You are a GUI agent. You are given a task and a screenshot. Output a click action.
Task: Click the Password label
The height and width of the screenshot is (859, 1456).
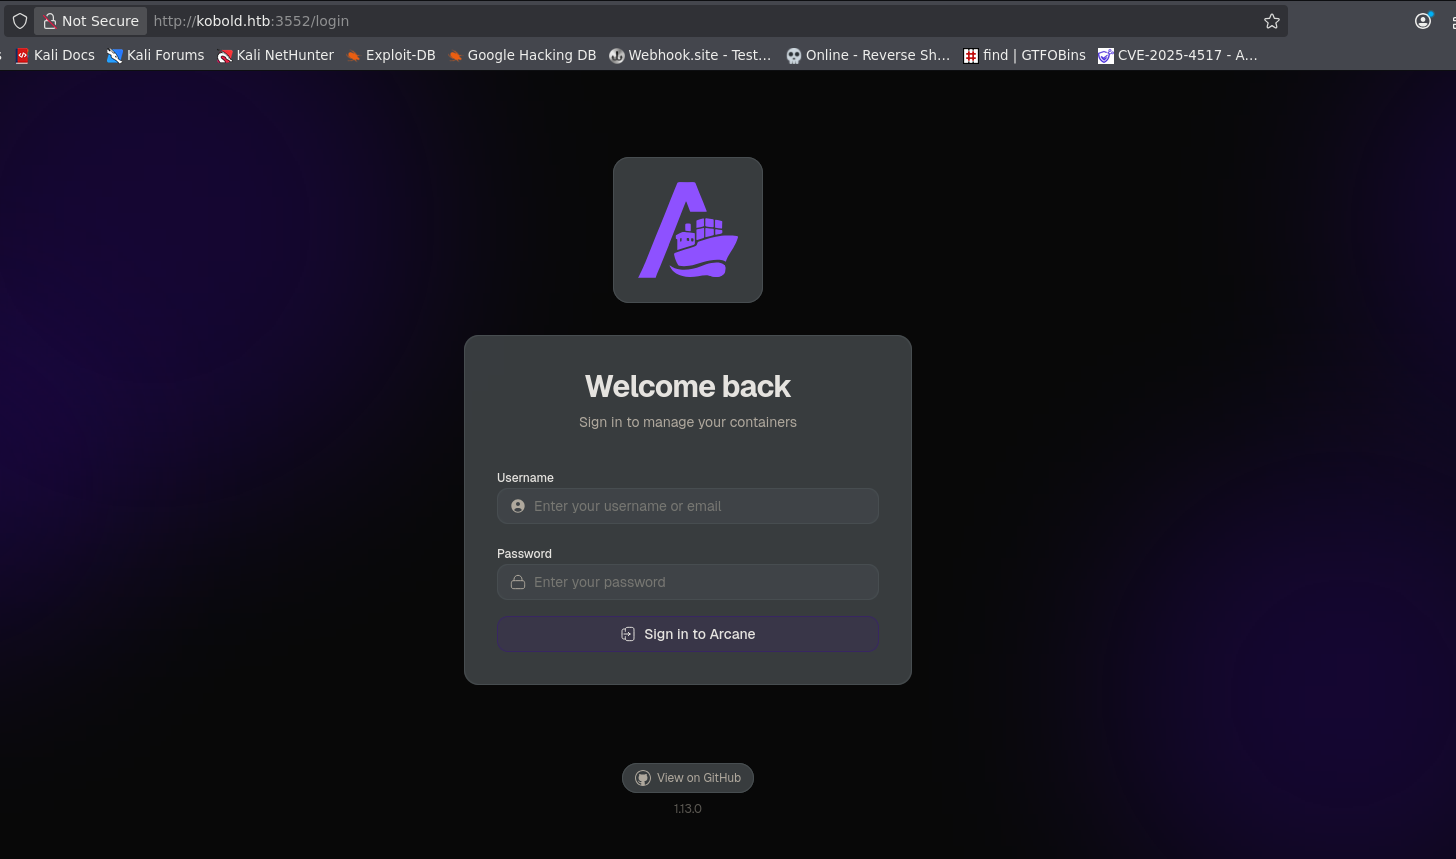tap(524, 554)
